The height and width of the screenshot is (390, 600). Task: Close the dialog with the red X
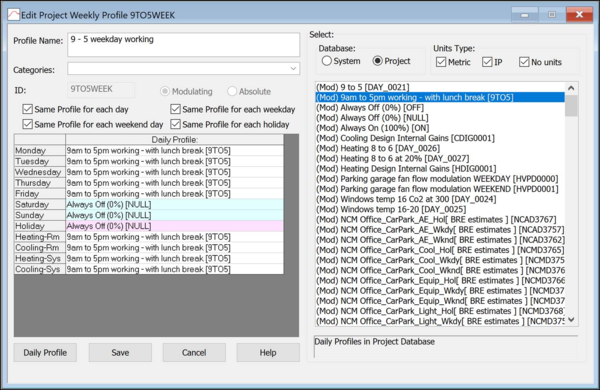pyautogui.click(x=579, y=15)
